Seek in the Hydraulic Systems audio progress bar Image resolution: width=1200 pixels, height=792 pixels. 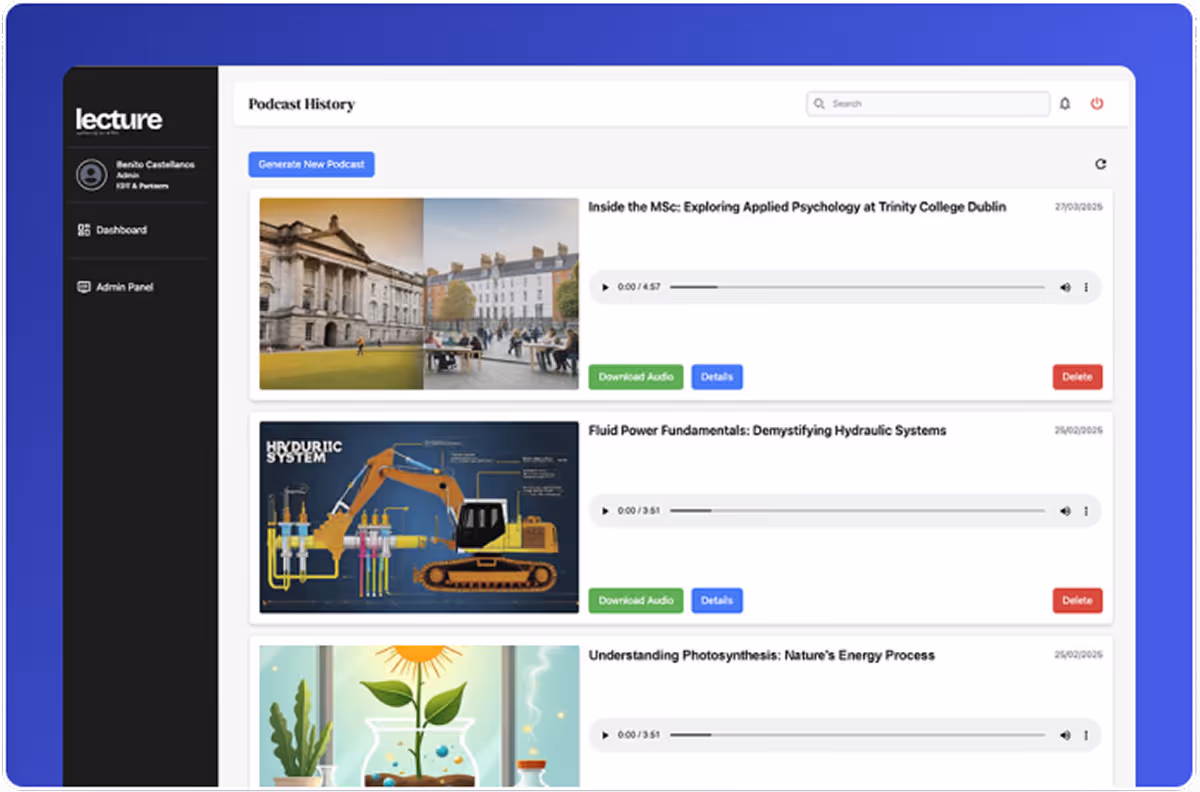tap(857, 511)
